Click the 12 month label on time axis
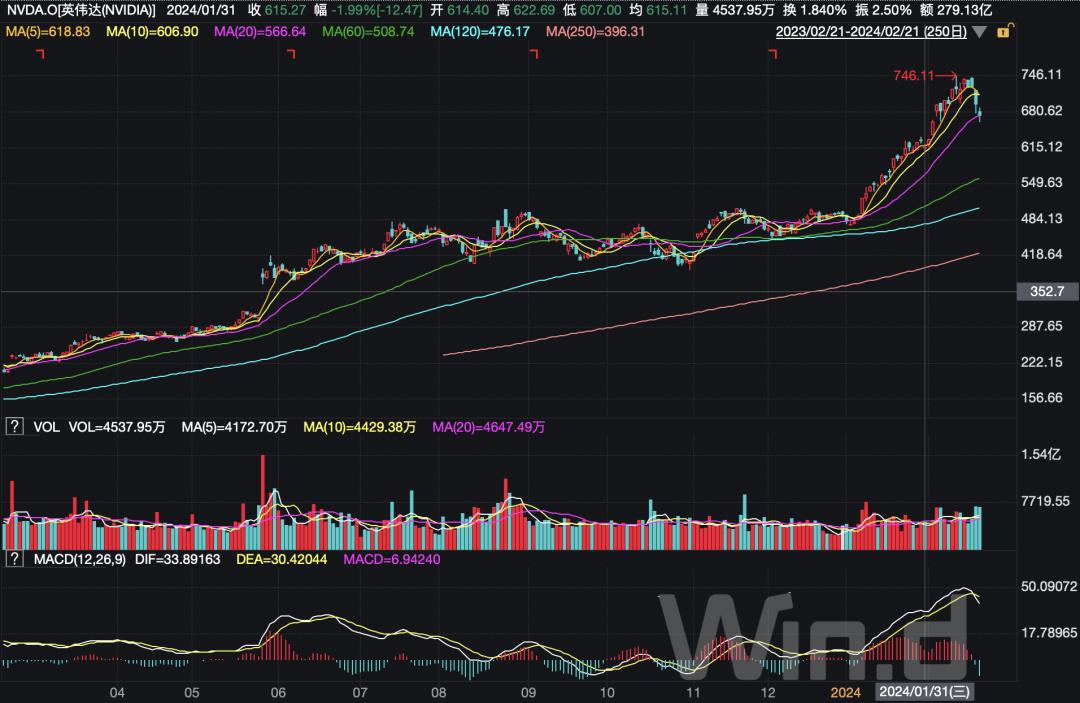The image size is (1080, 703). tap(767, 693)
